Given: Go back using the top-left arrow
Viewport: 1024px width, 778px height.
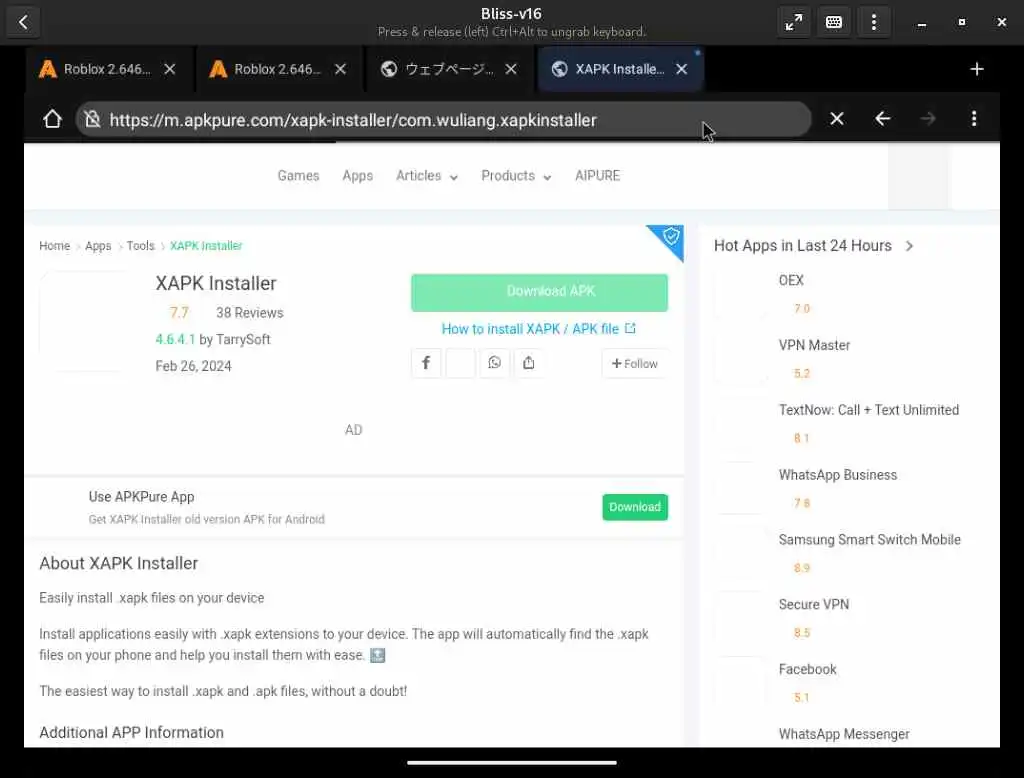Looking at the screenshot, I should point(24,22).
